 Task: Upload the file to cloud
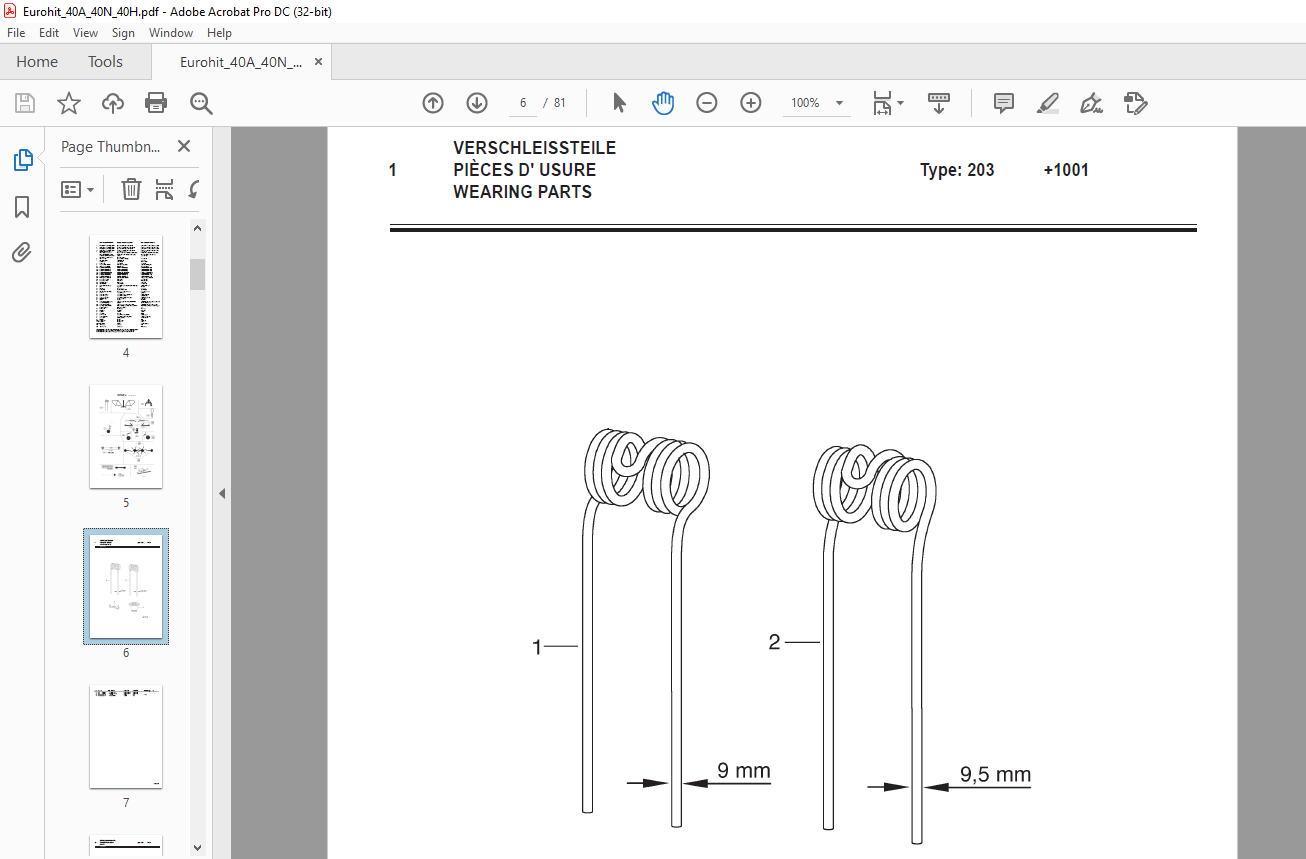pyautogui.click(x=113, y=103)
